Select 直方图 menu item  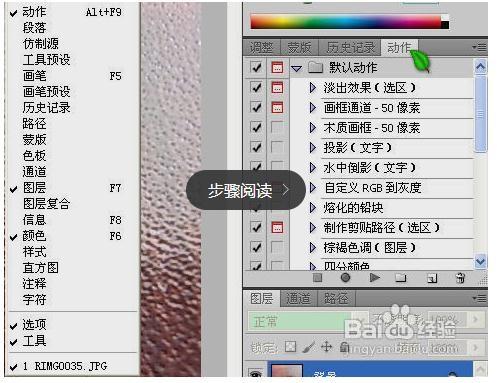[72, 268]
